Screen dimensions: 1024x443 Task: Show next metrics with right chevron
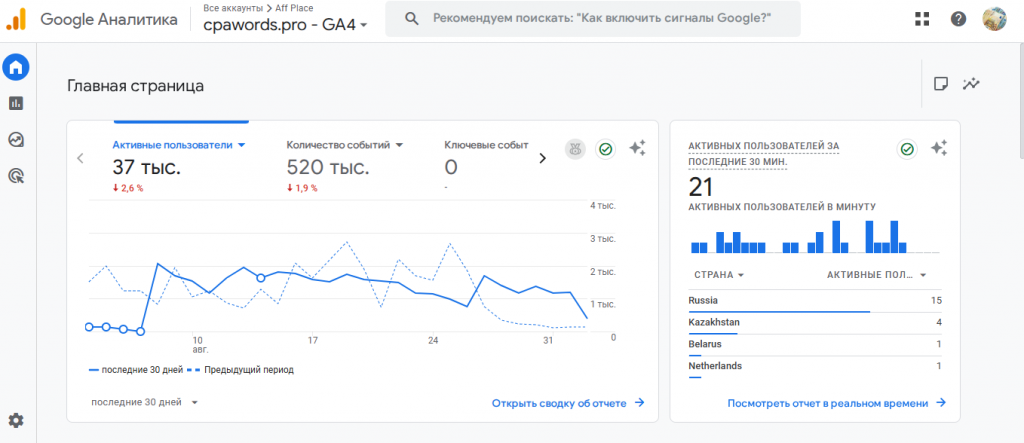542,157
